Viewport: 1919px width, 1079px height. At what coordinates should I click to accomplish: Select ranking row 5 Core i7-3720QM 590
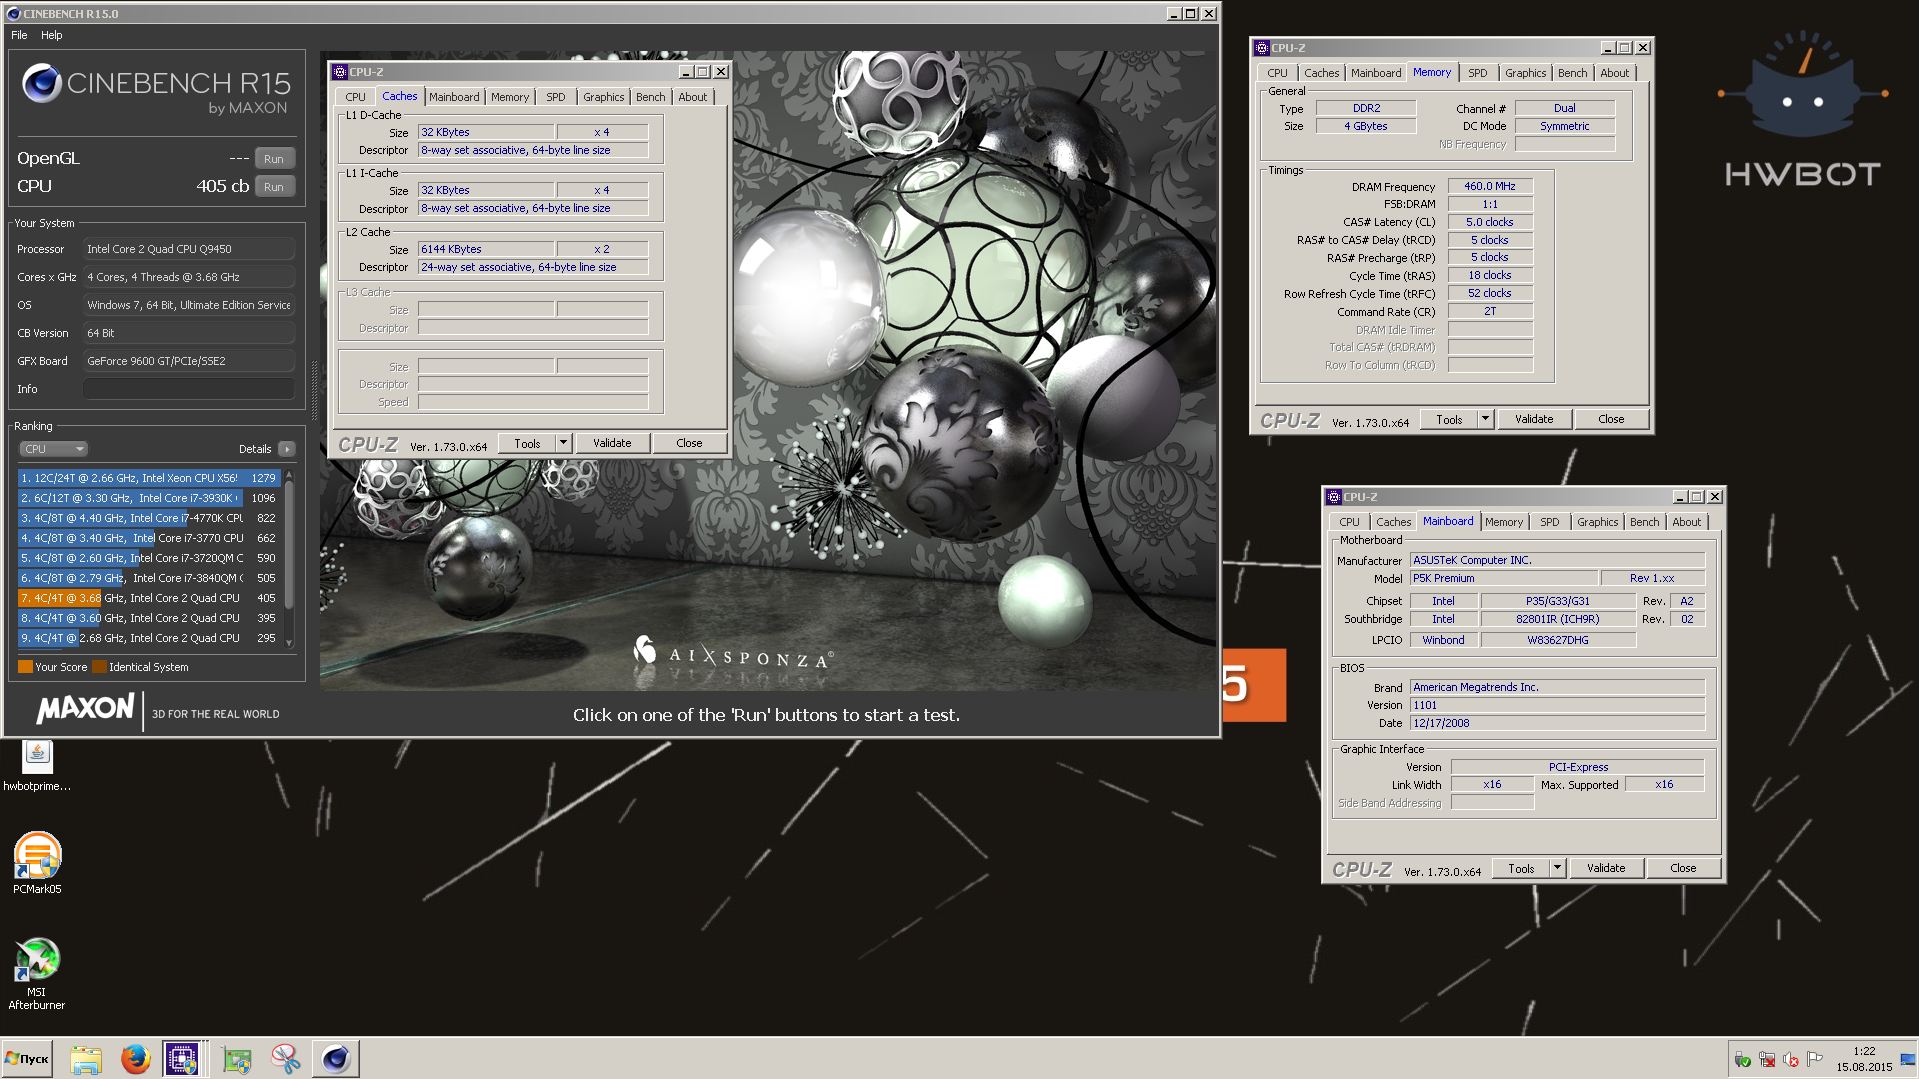(148, 558)
